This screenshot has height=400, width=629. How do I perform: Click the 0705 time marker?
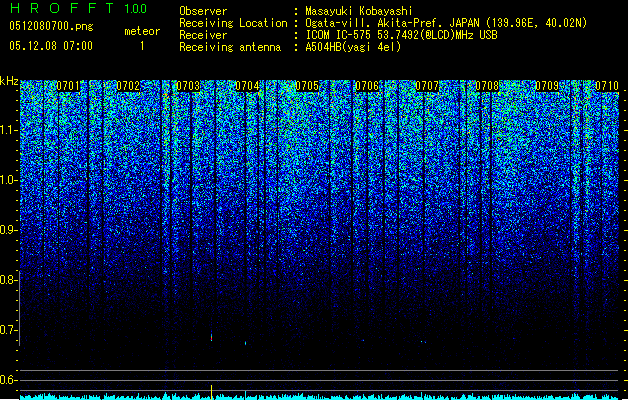point(307,86)
